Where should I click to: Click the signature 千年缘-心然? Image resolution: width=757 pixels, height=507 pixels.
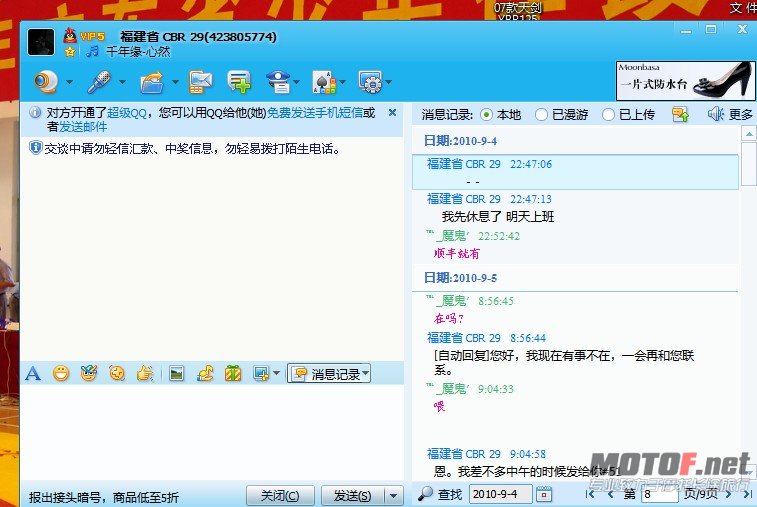(138, 51)
